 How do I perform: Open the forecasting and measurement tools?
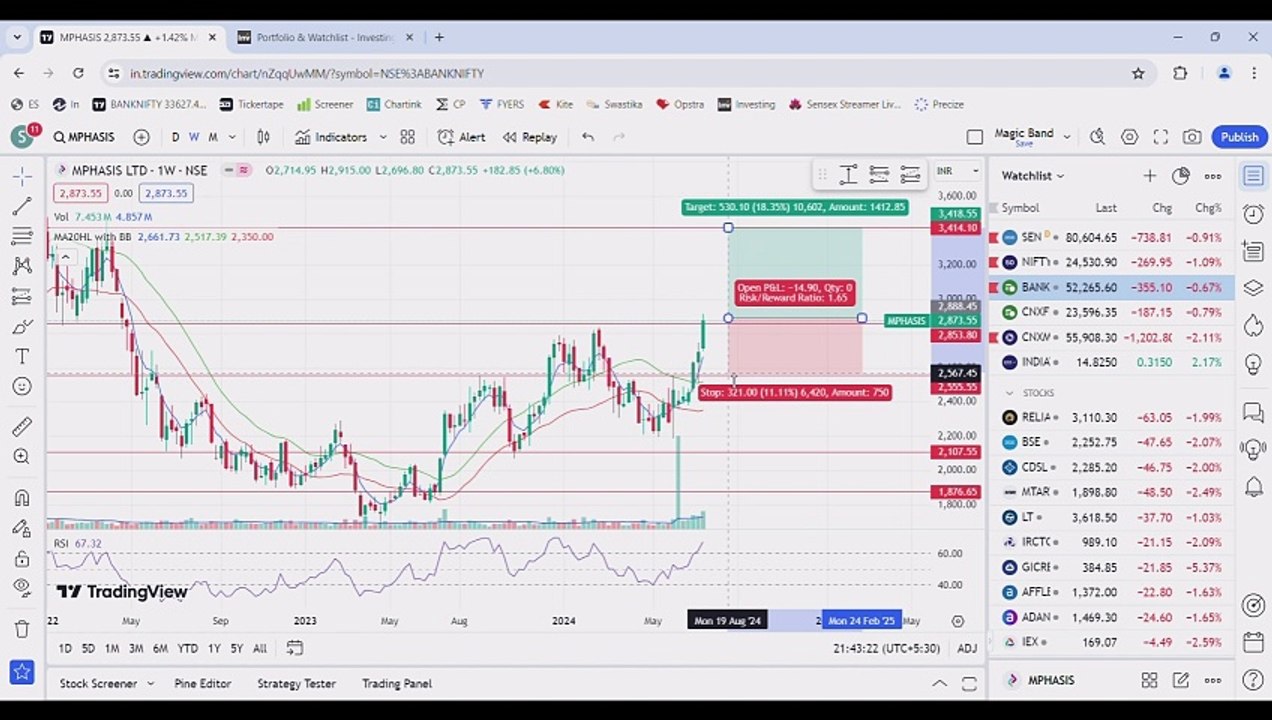(22, 296)
